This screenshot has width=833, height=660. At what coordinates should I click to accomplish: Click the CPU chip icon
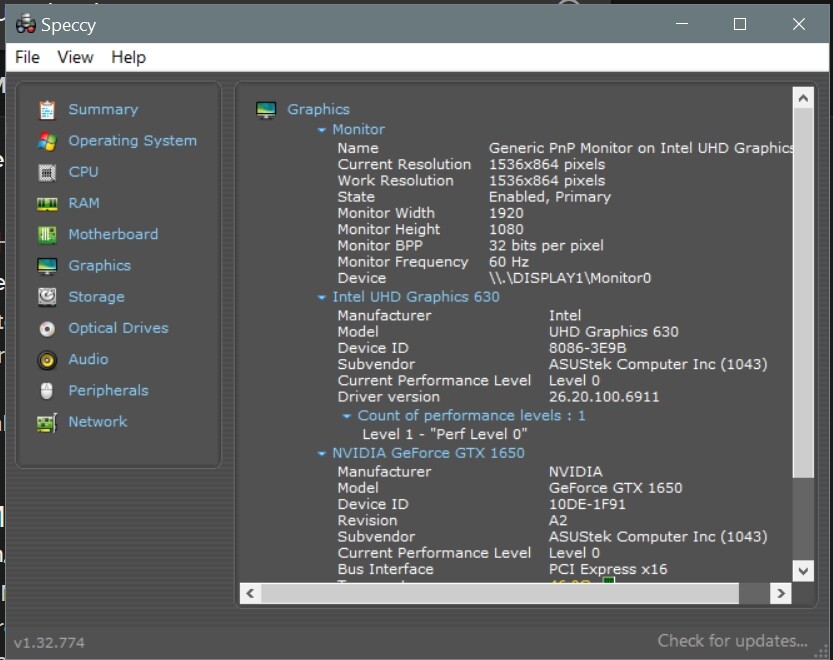(47, 173)
